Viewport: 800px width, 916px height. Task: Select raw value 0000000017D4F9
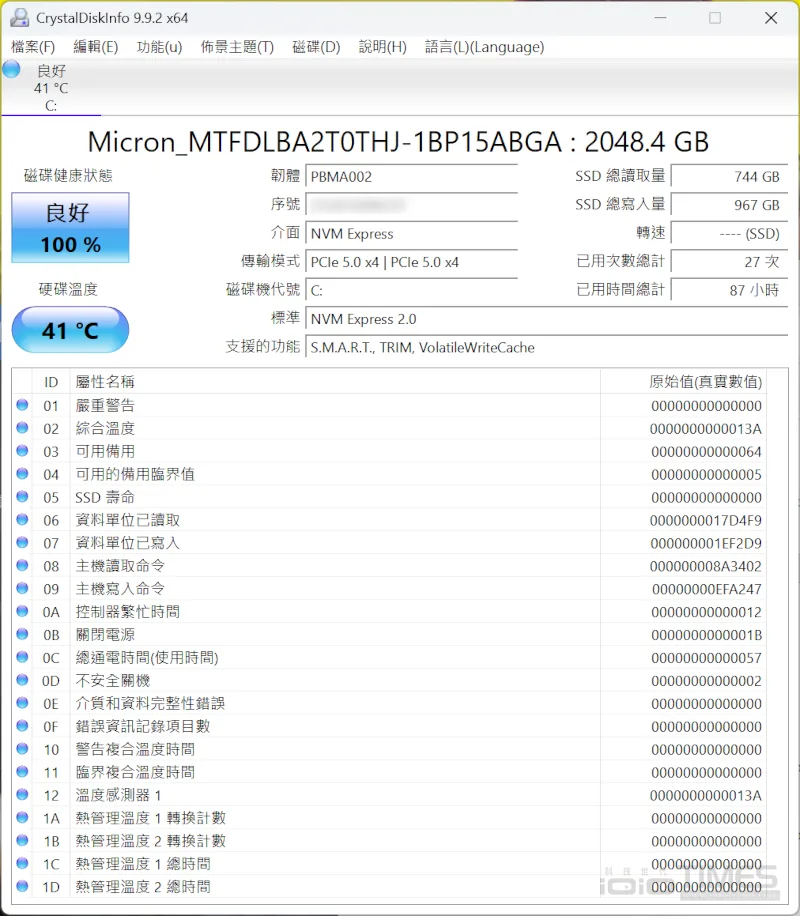[x=706, y=521]
